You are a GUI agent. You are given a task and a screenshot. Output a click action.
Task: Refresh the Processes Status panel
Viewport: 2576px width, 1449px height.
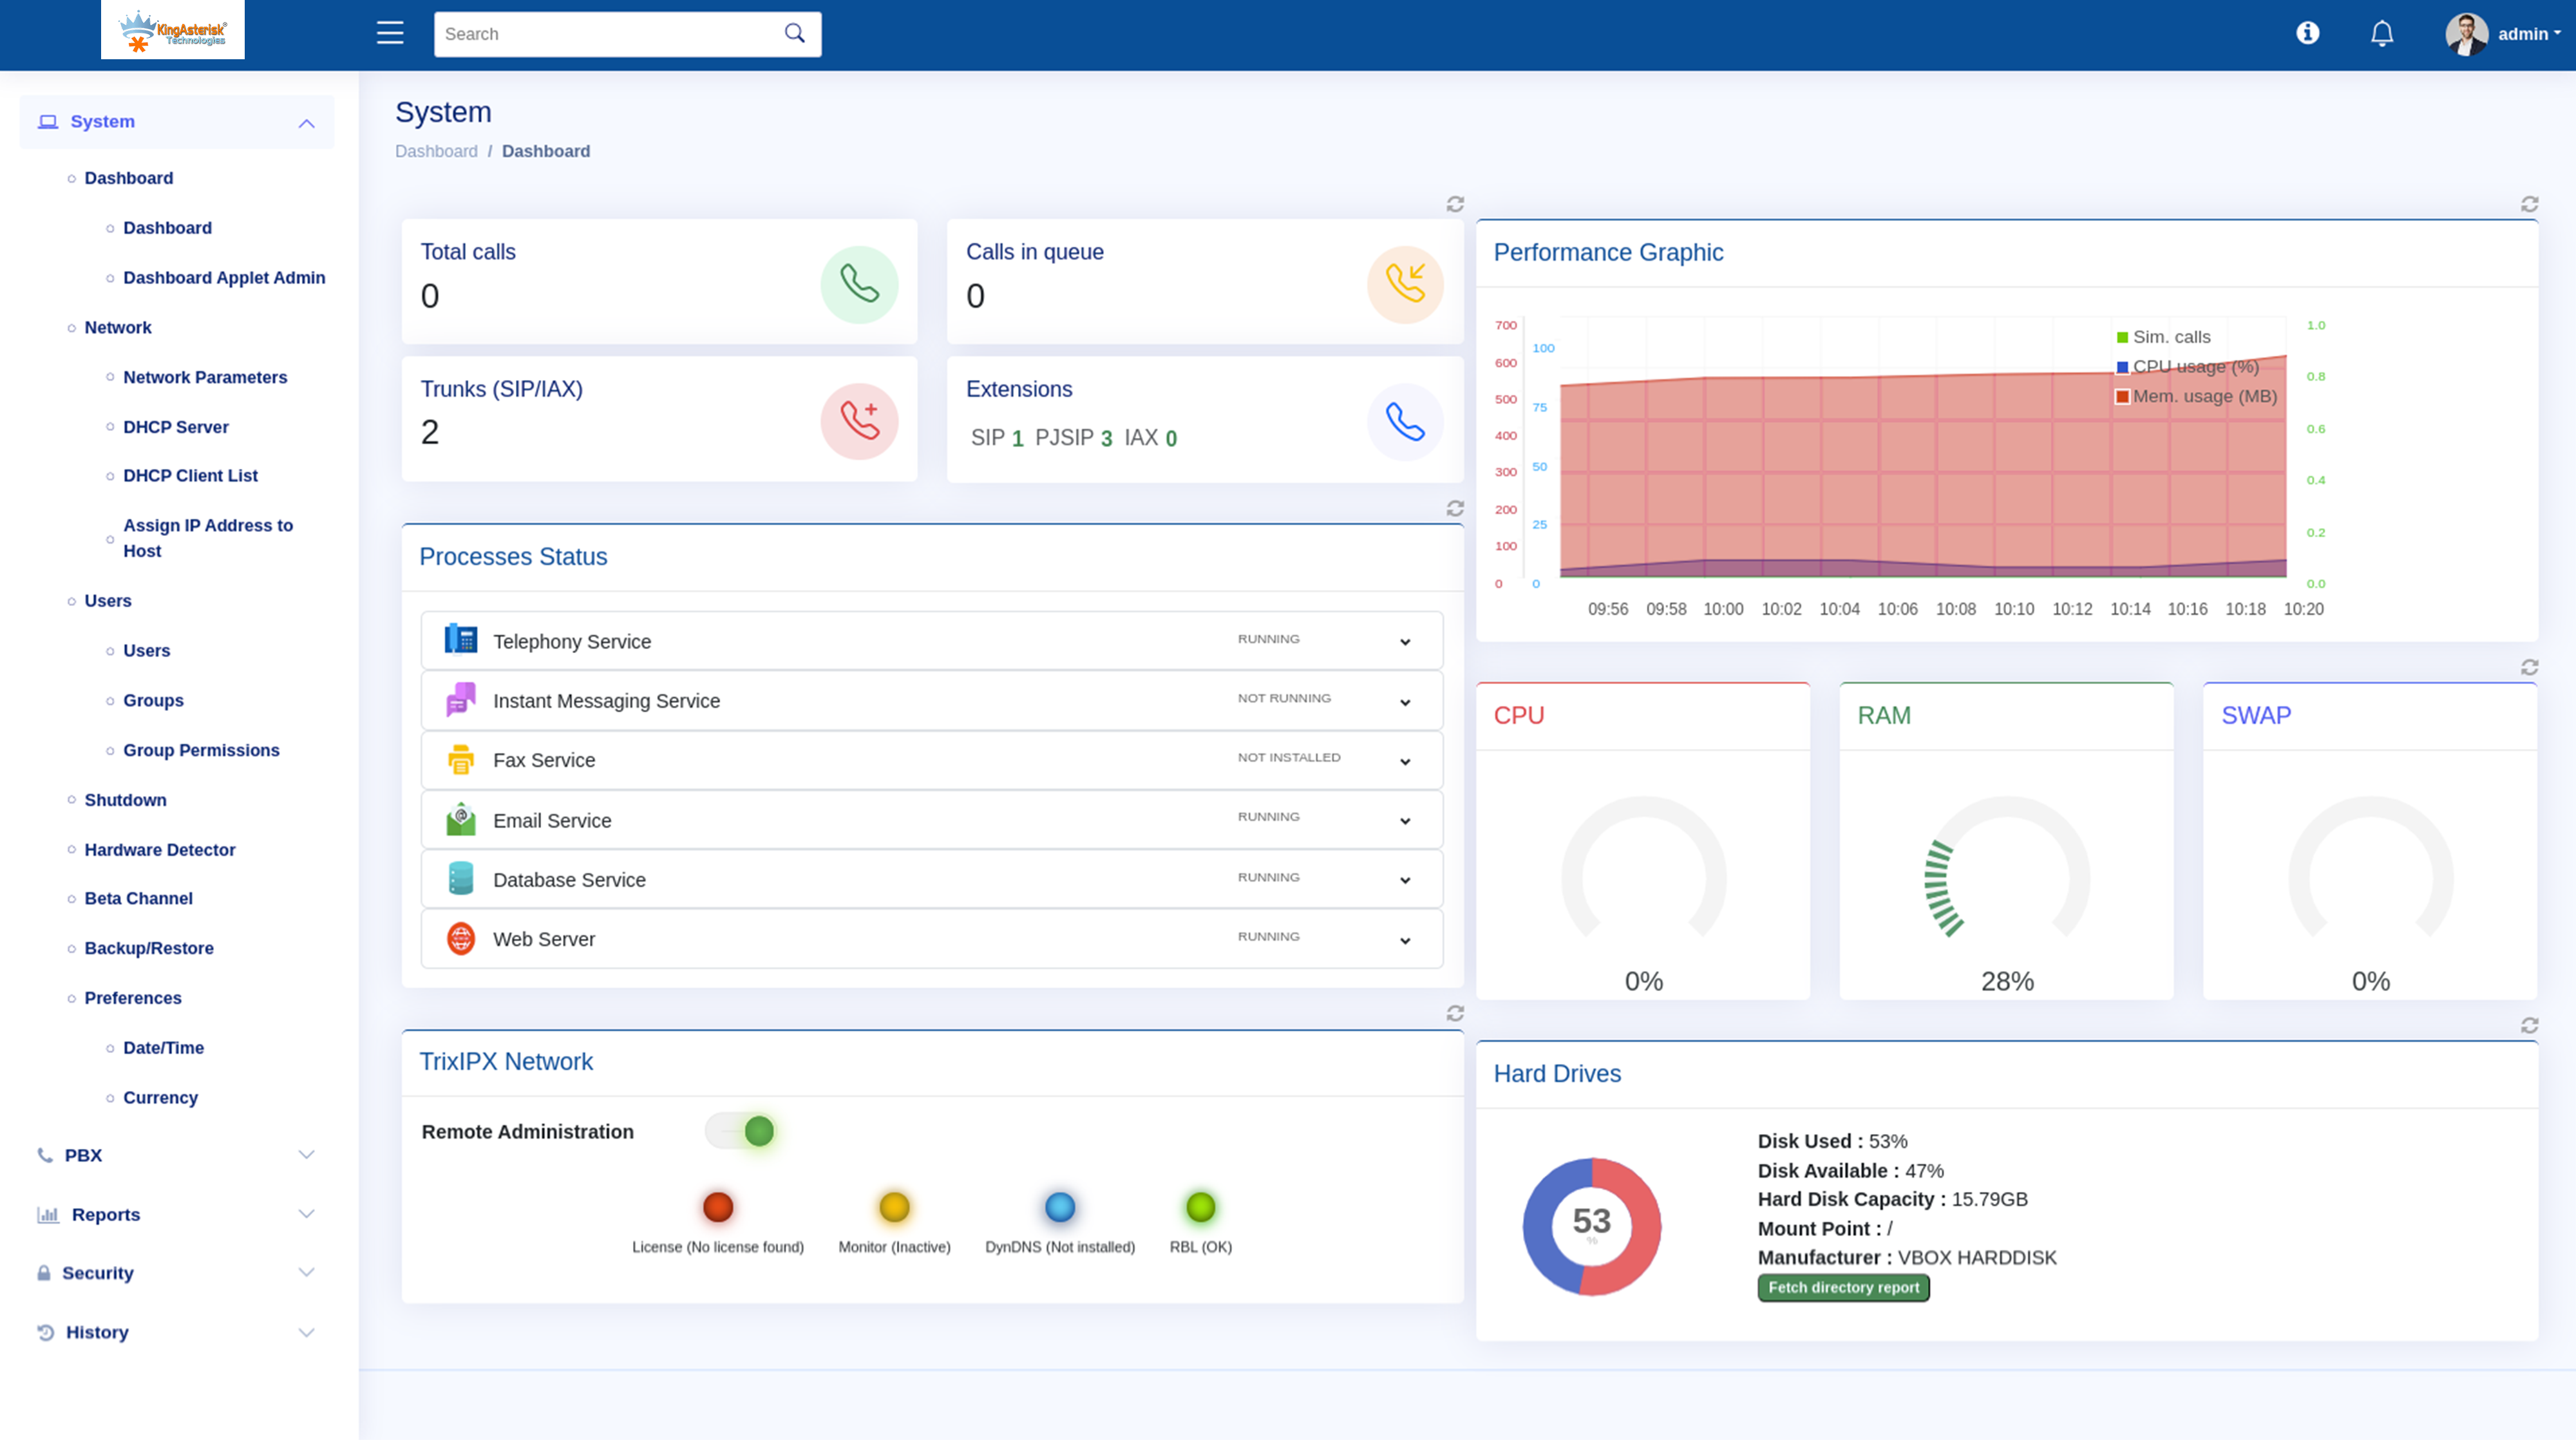coord(1455,508)
